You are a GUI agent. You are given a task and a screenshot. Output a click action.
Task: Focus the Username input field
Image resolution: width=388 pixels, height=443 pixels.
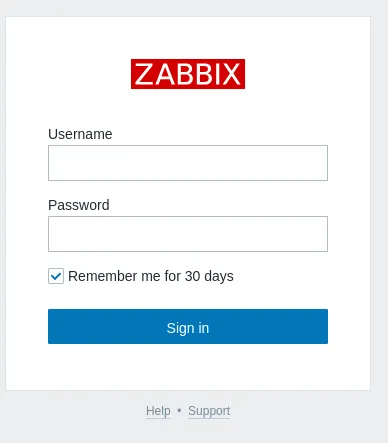[188, 163]
